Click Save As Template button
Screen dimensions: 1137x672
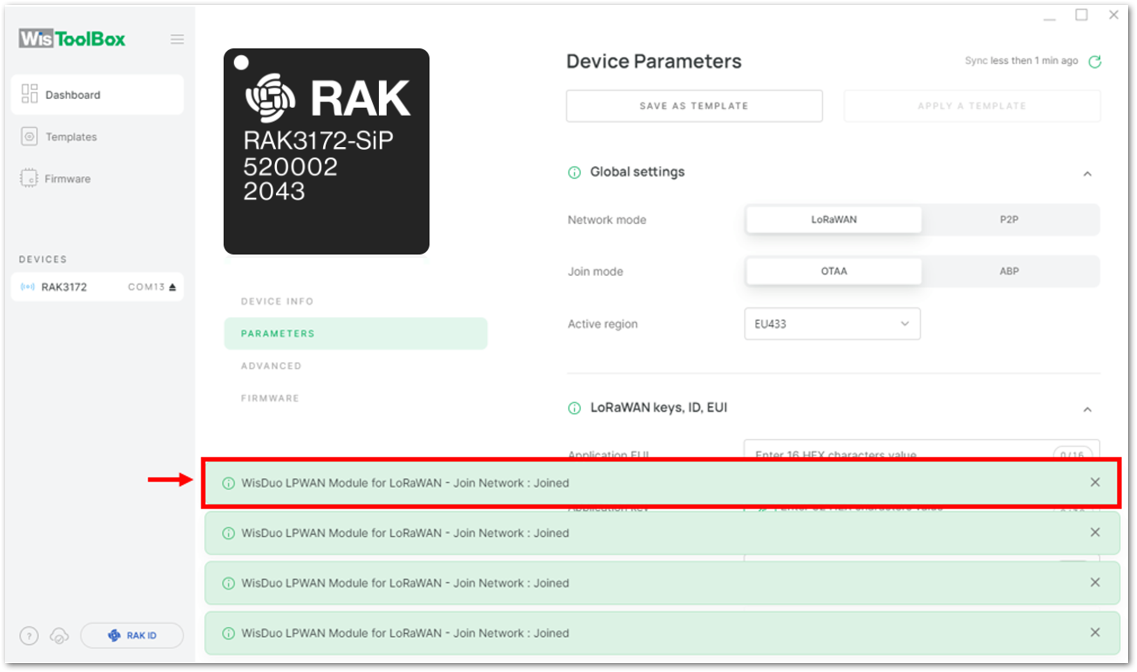coord(694,106)
